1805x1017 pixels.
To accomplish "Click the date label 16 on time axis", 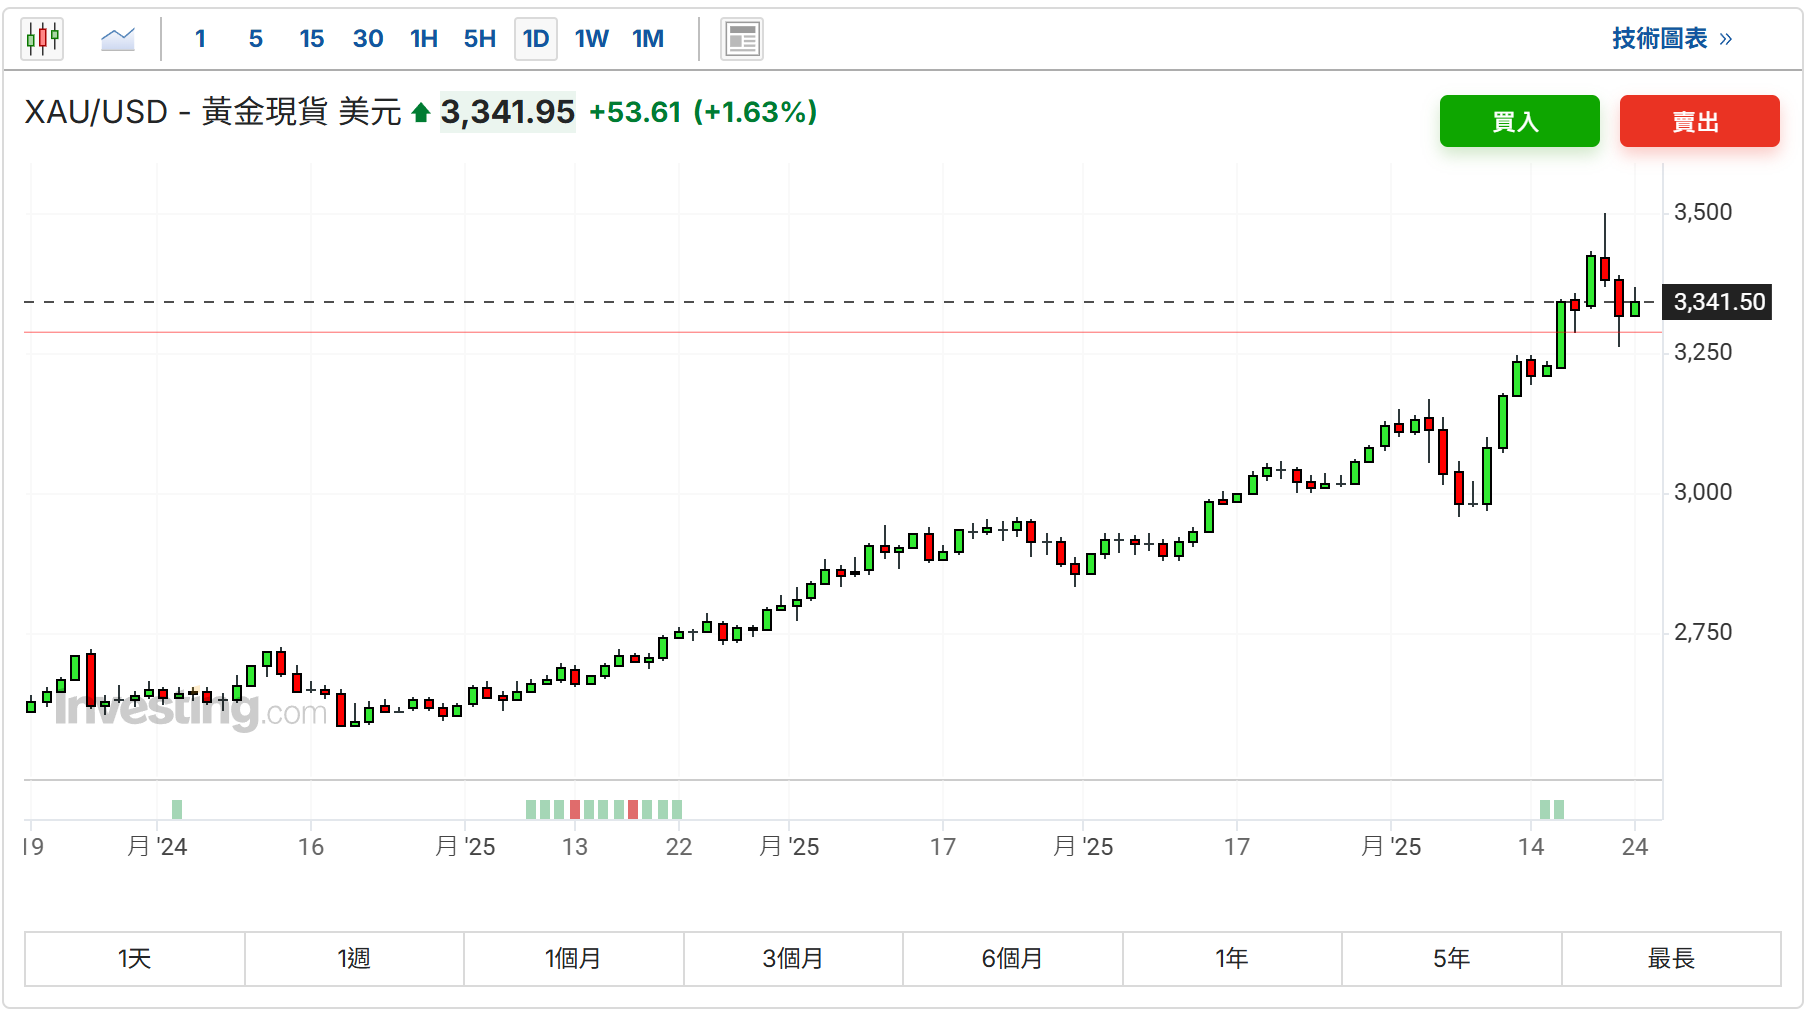I will click(311, 847).
